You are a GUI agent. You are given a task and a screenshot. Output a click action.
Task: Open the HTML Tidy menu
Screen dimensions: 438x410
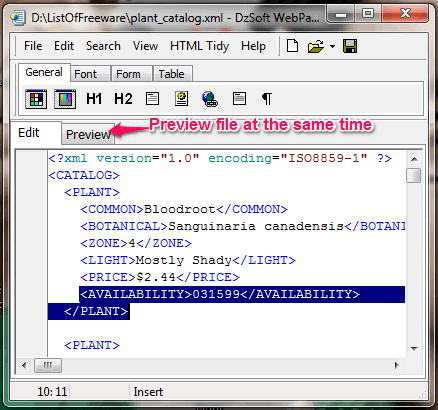point(199,46)
